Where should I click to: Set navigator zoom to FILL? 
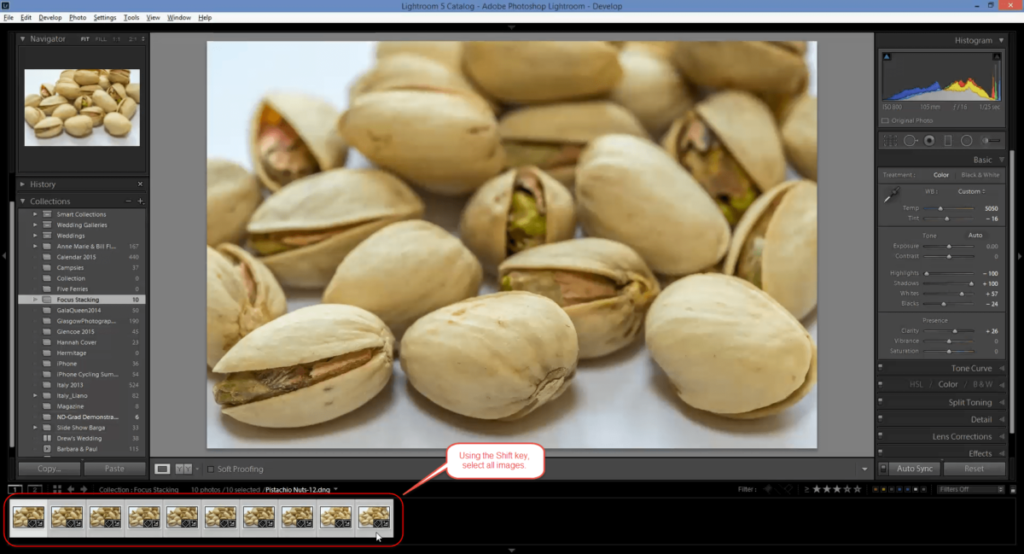101,39
